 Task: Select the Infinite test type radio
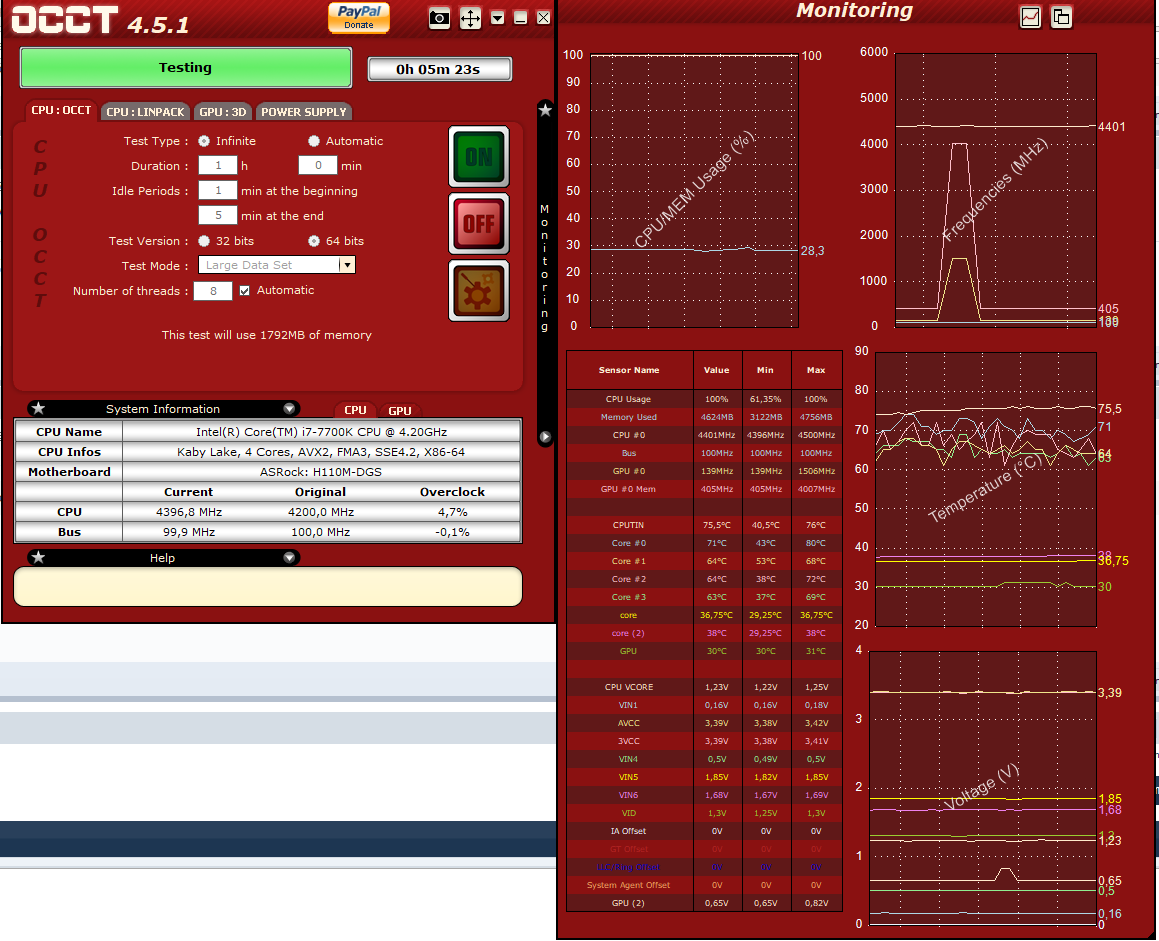coord(204,140)
